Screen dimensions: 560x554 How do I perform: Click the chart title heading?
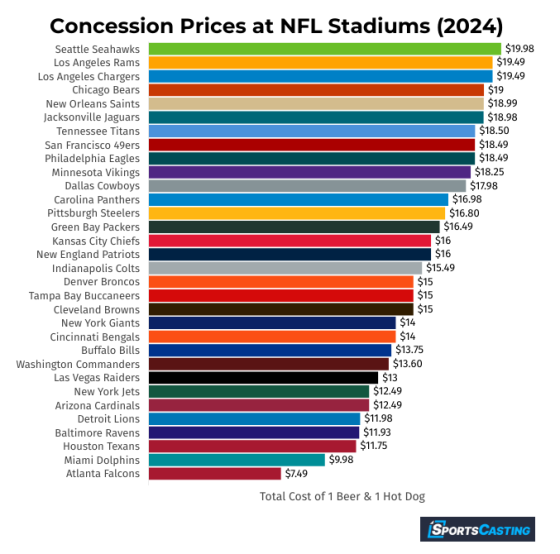pos(276,26)
